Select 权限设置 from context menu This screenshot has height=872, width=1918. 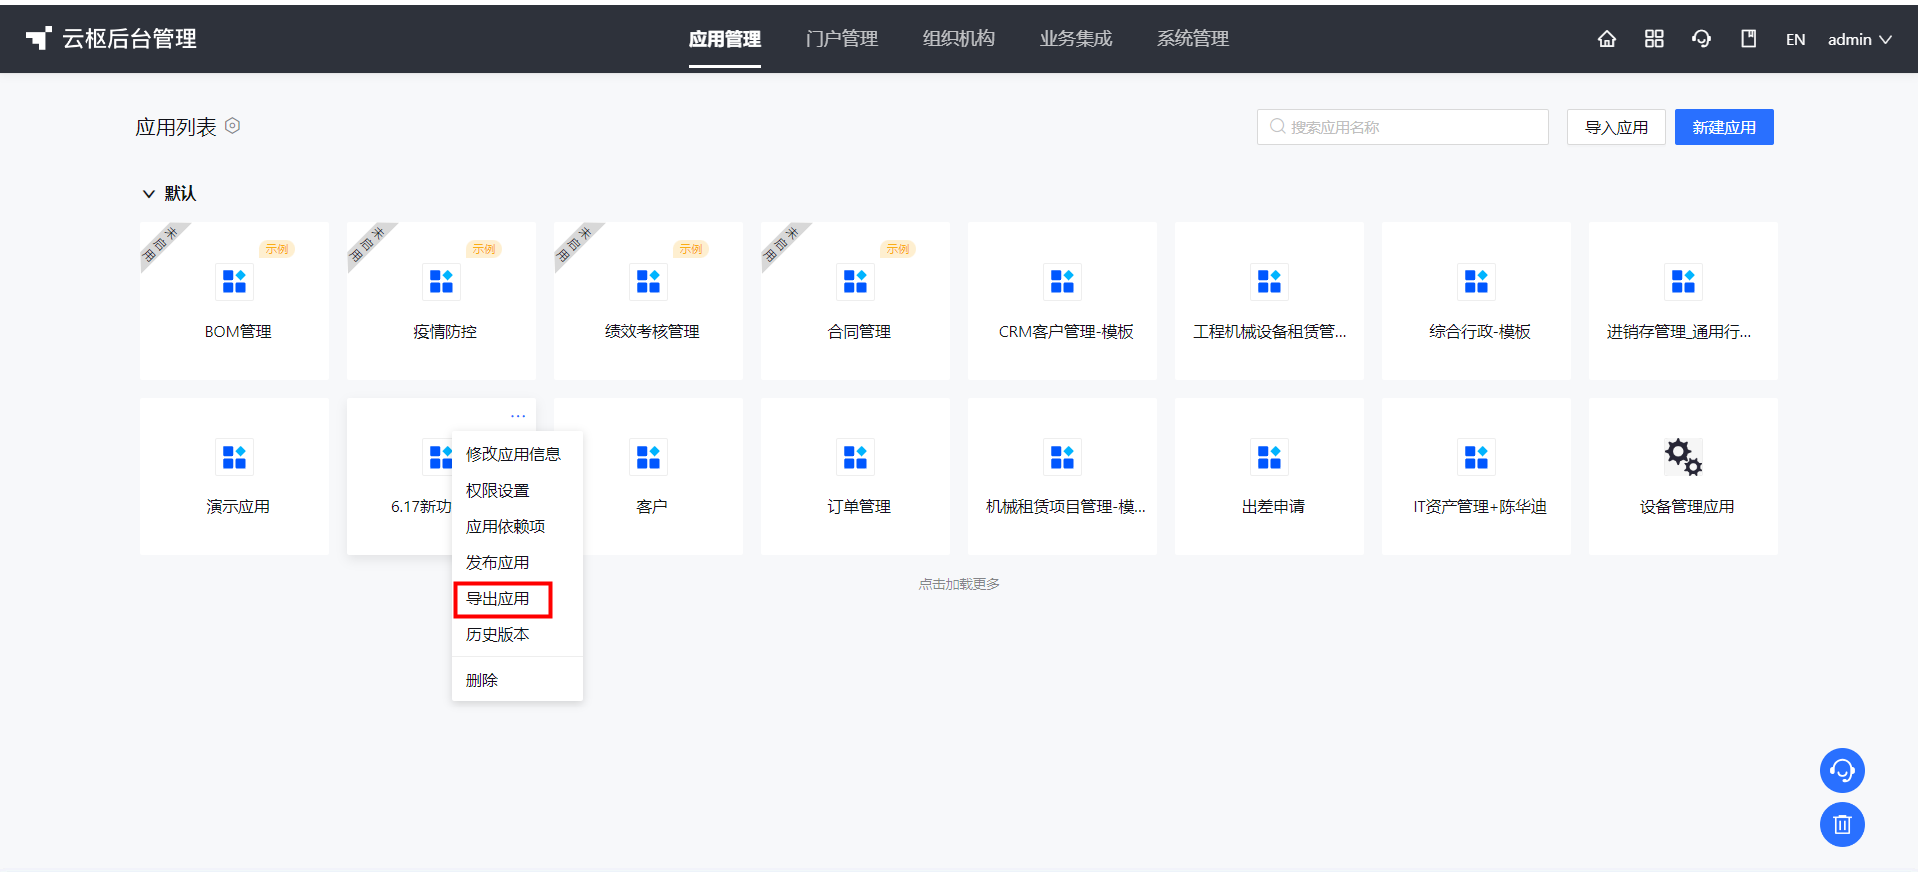(x=517, y=490)
